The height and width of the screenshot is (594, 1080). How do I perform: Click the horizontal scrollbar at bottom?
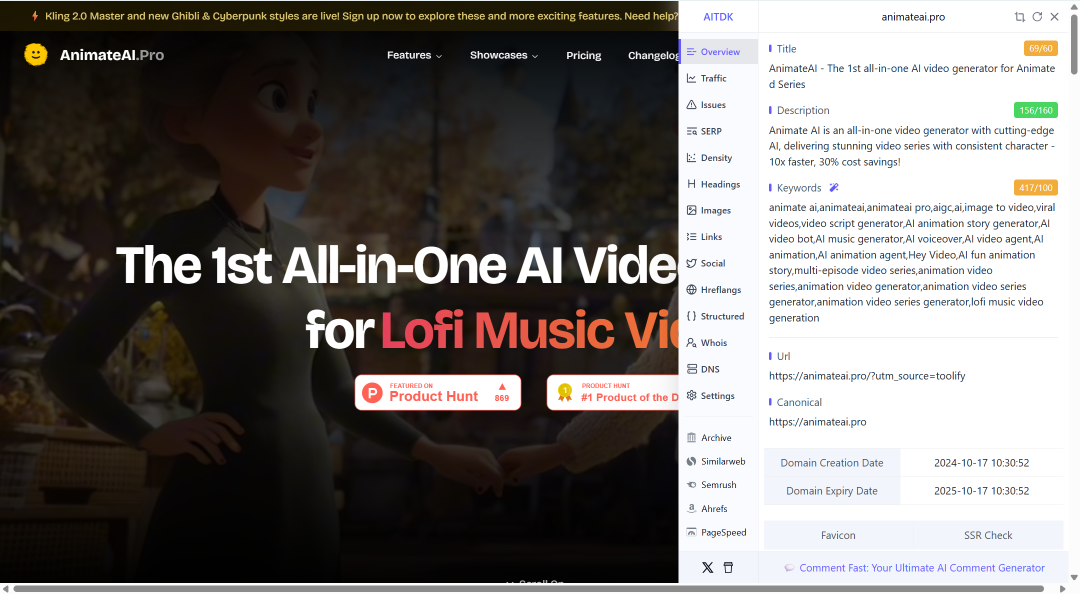529,588
